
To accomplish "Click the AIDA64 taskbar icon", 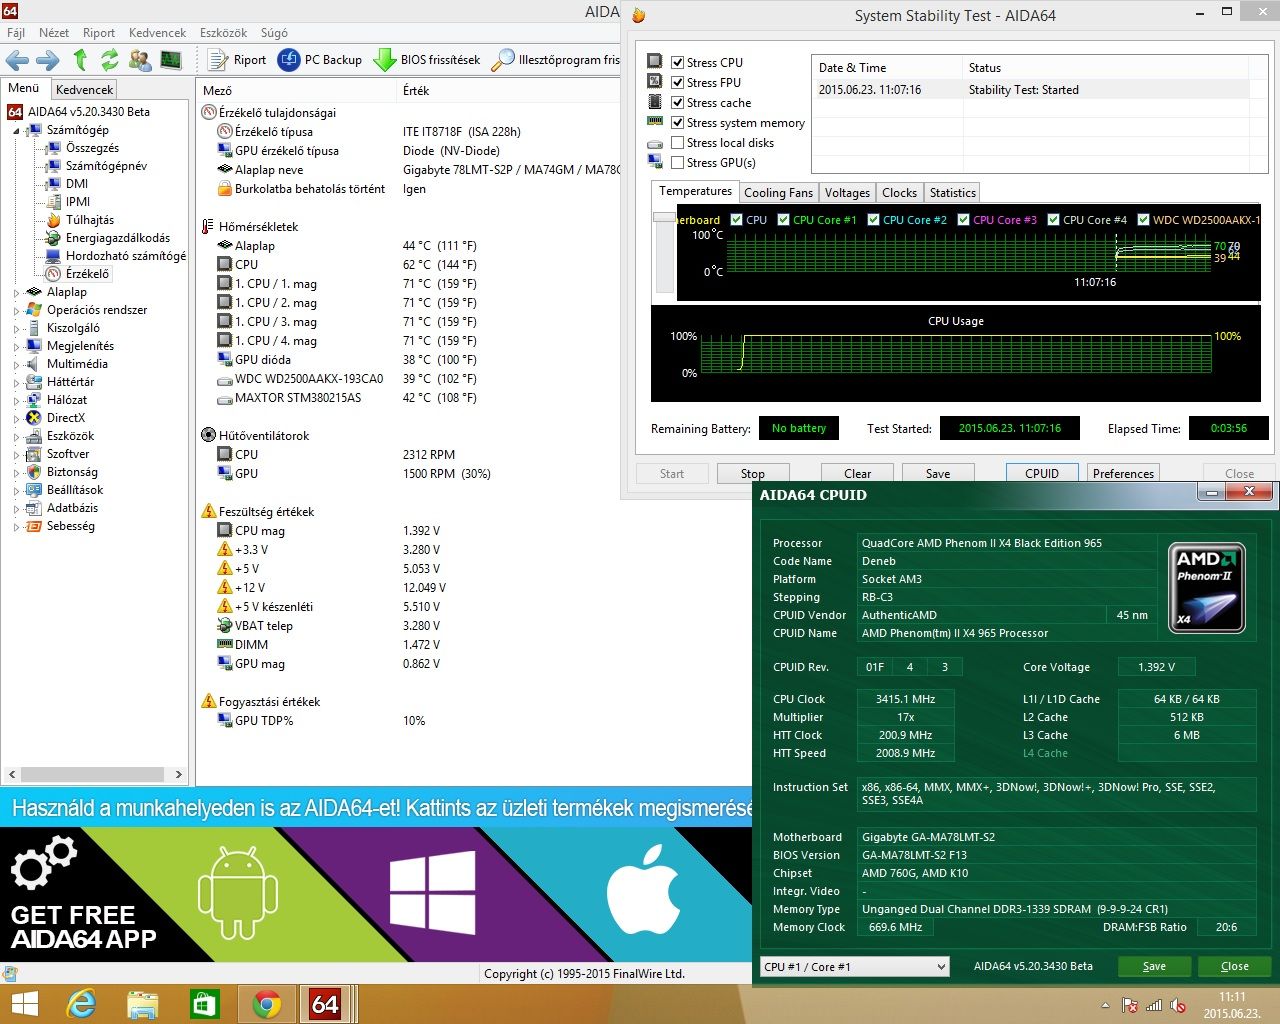I will click(325, 1004).
